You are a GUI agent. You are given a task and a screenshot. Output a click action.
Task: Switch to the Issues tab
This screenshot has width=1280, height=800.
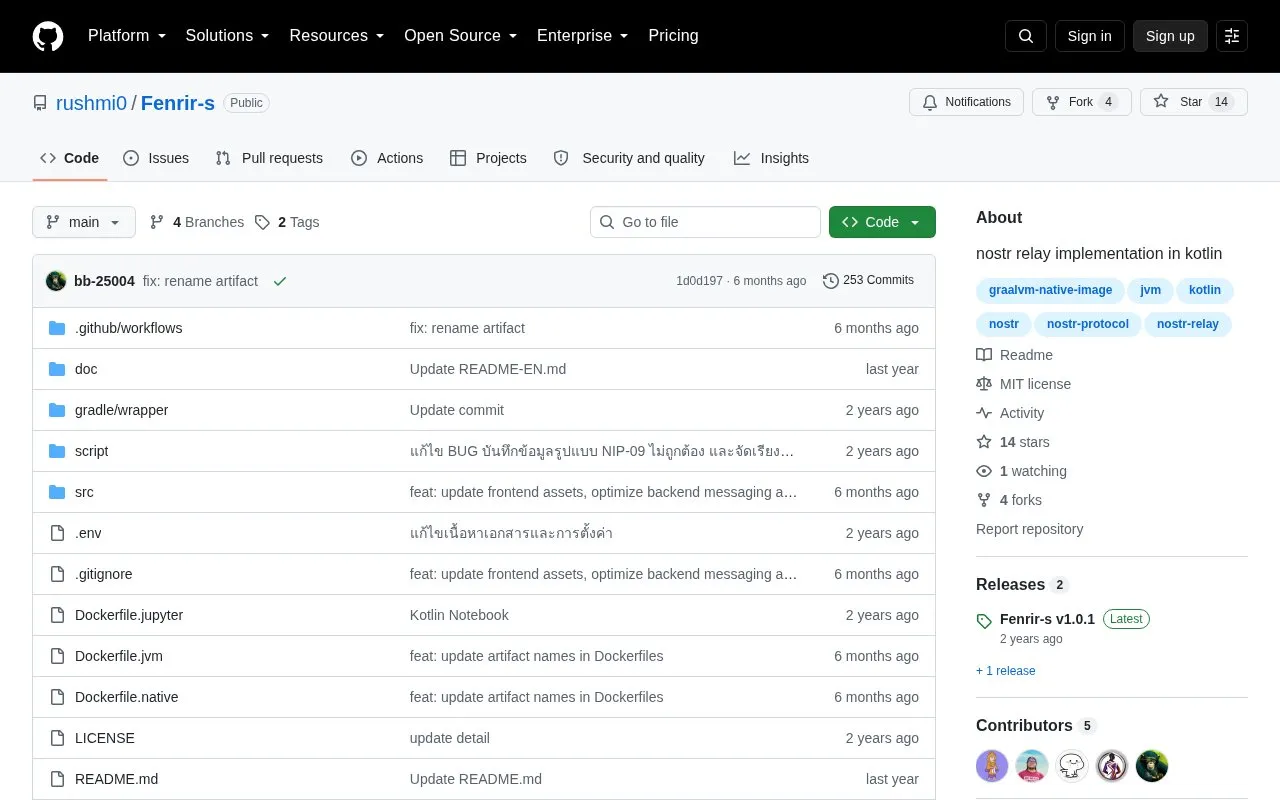(x=156, y=158)
